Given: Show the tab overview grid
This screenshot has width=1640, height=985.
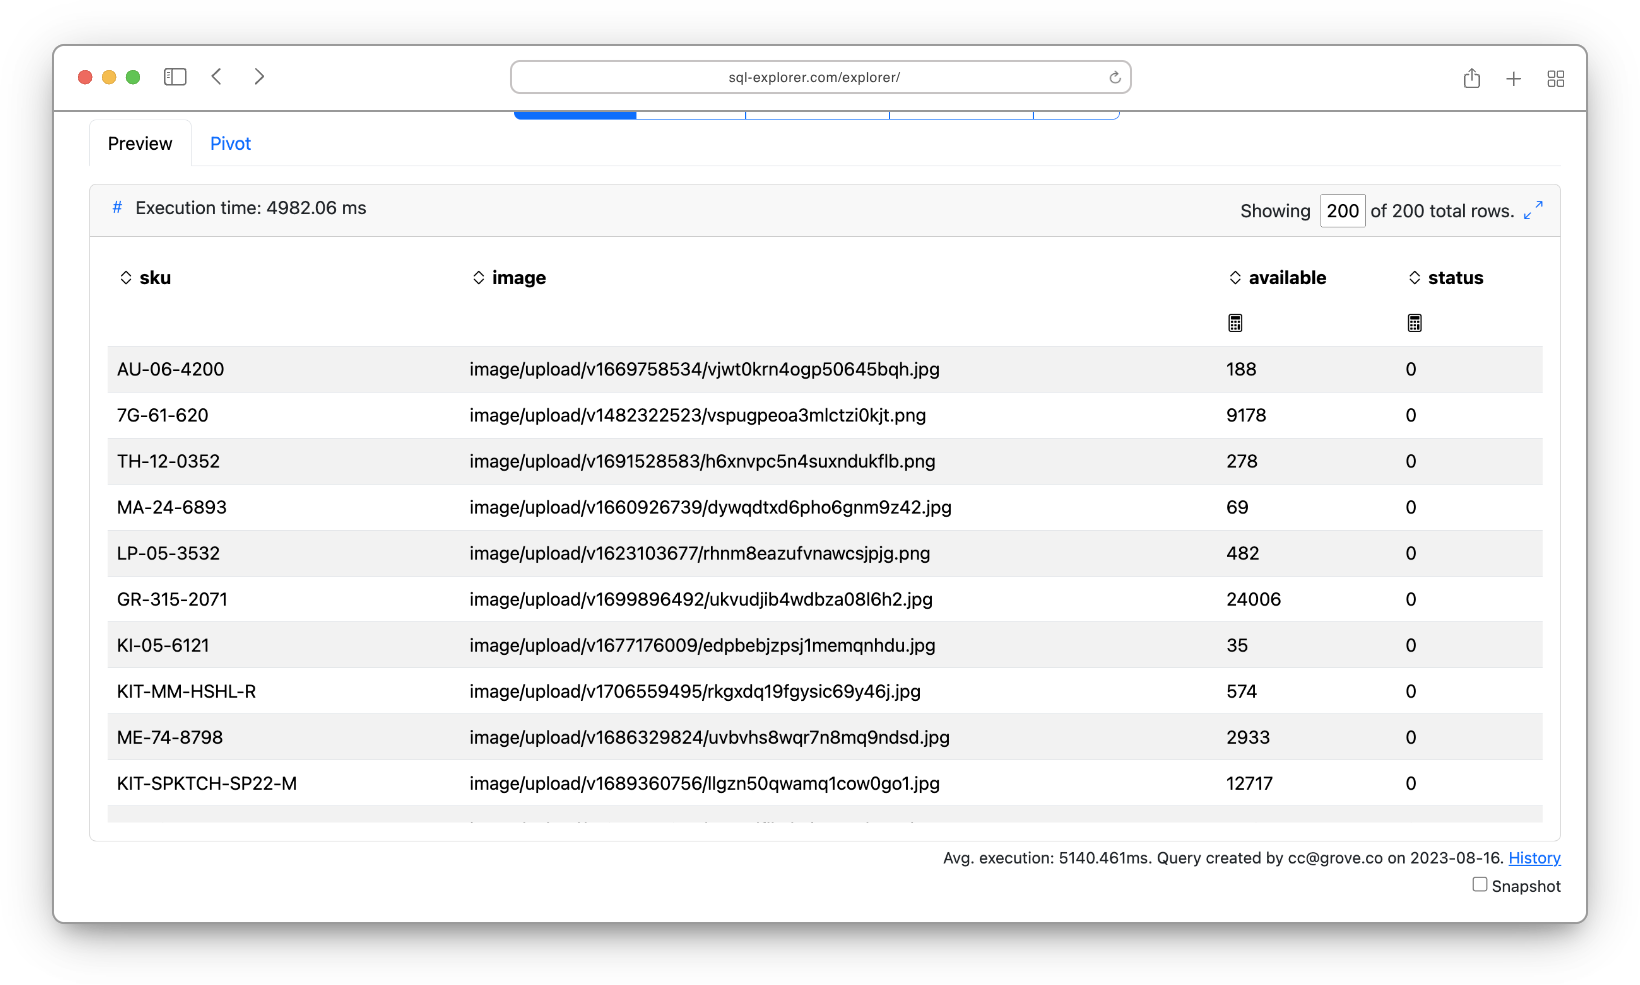Looking at the screenshot, I should [1556, 78].
